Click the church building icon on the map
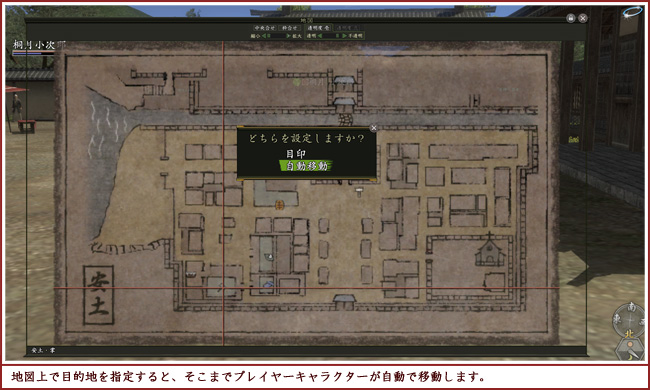650x390 pixels. click(x=490, y=250)
